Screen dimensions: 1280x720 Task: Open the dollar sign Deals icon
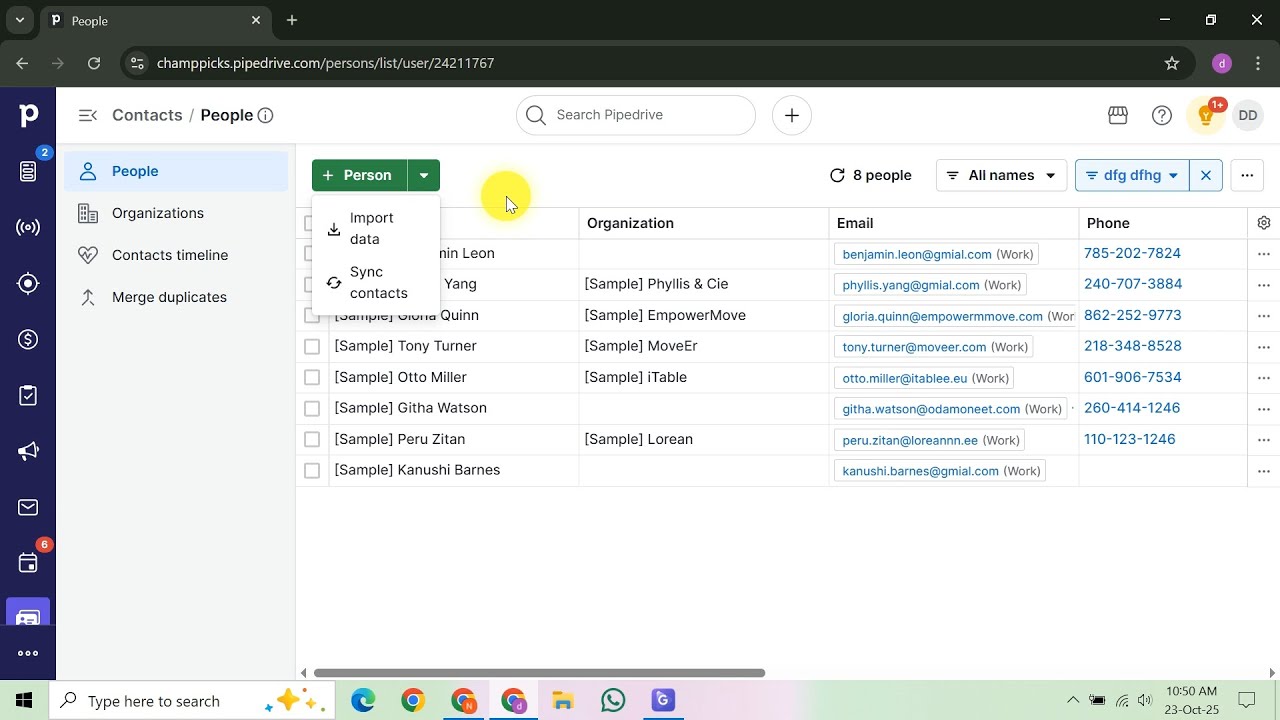point(28,340)
